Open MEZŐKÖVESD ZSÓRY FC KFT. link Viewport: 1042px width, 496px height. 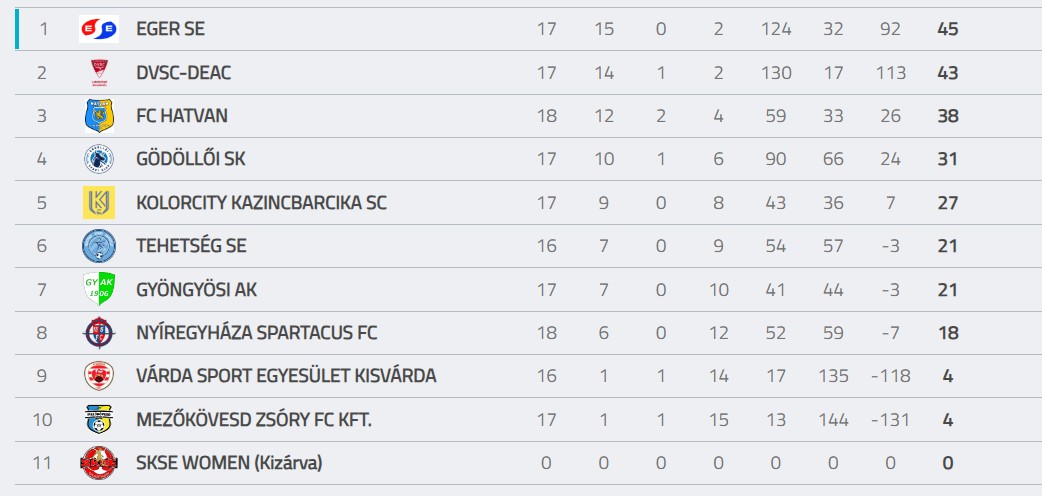(254, 420)
